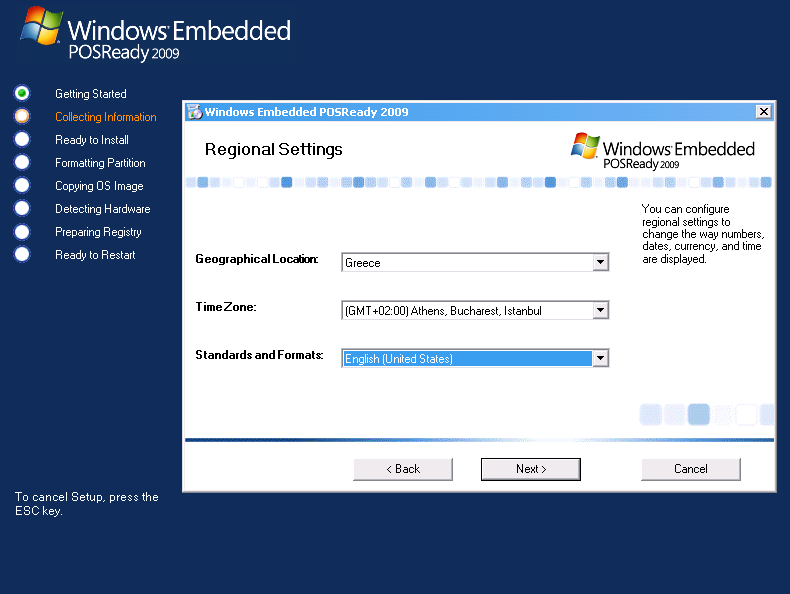Open the Time Zone dropdown arrow
The width and height of the screenshot is (790, 594).
coord(600,310)
